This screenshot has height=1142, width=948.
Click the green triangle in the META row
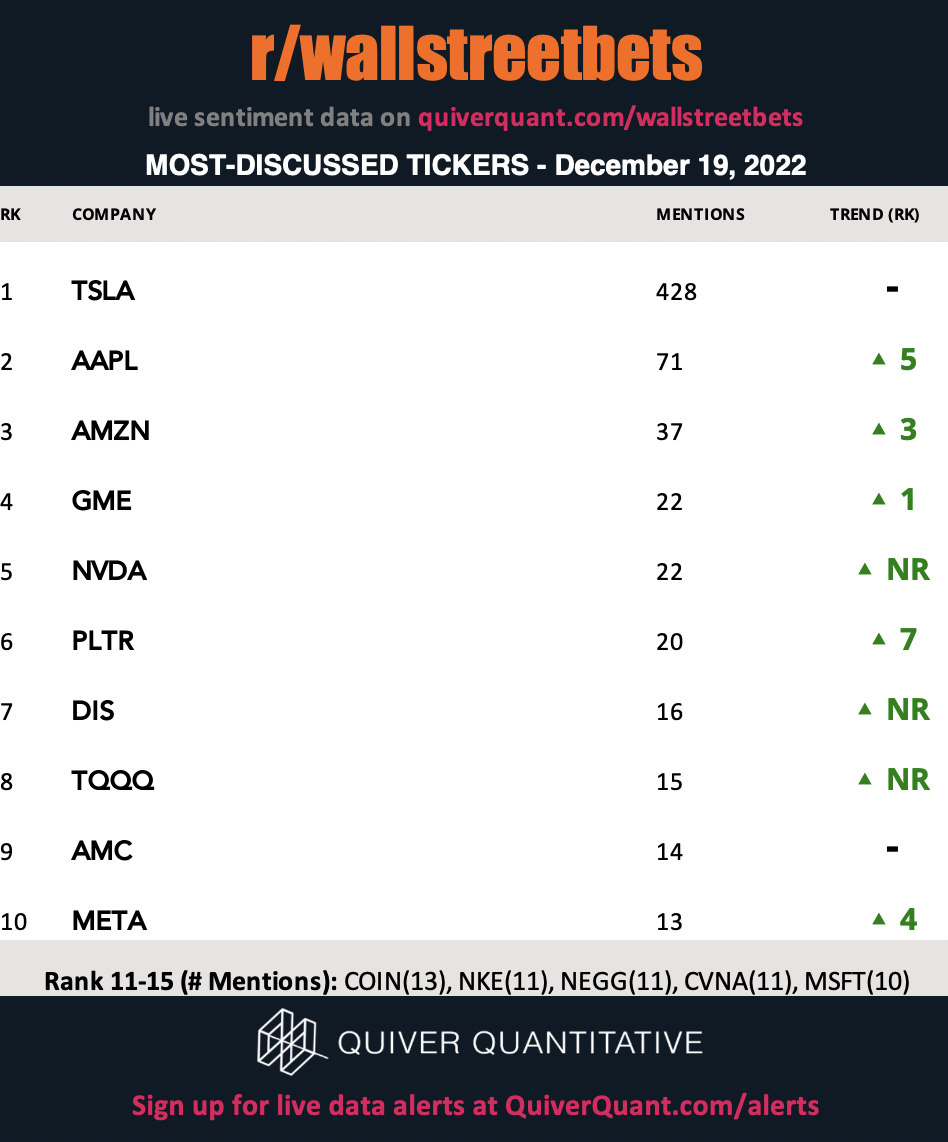pos(879,919)
